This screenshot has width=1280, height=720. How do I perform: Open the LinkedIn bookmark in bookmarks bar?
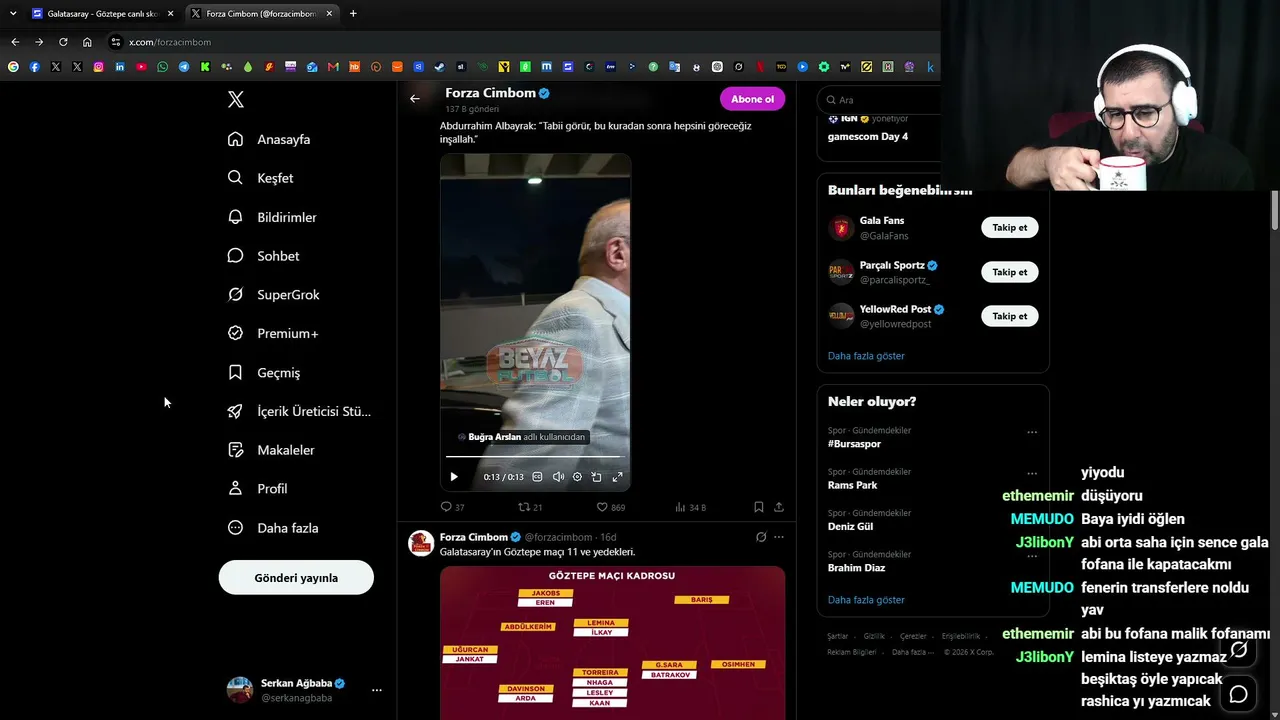(x=120, y=67)
